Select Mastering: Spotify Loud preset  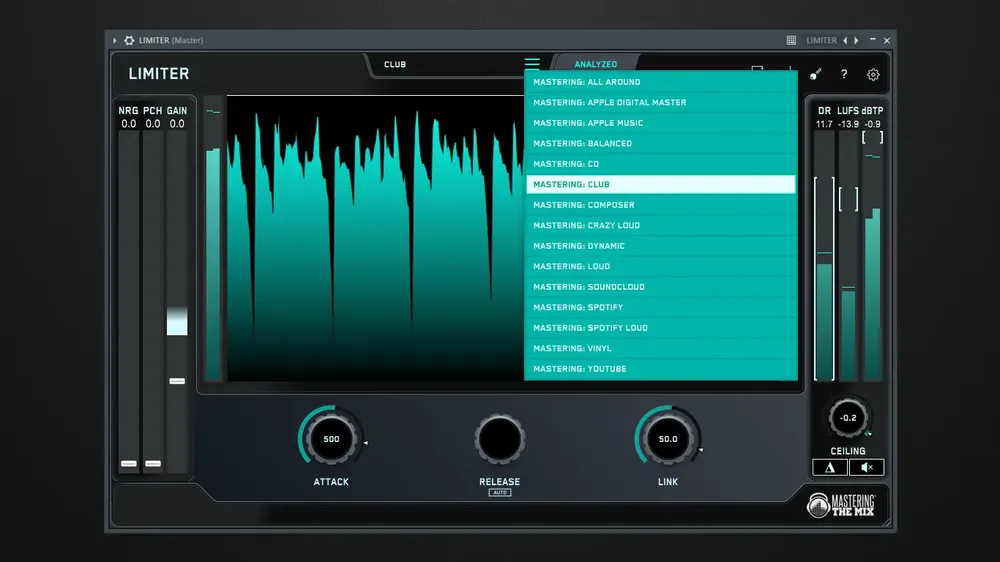(x=661, y=328)
